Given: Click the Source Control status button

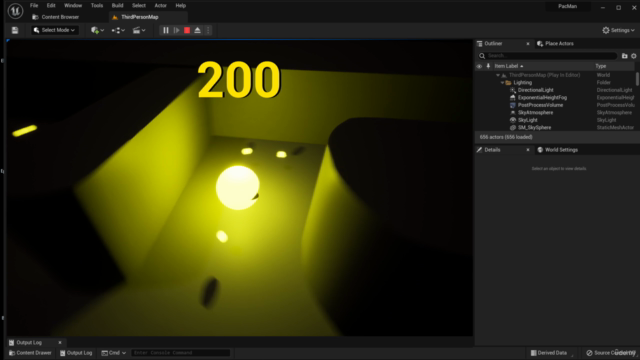Looking at the screenshot, I should pos(611,353).
